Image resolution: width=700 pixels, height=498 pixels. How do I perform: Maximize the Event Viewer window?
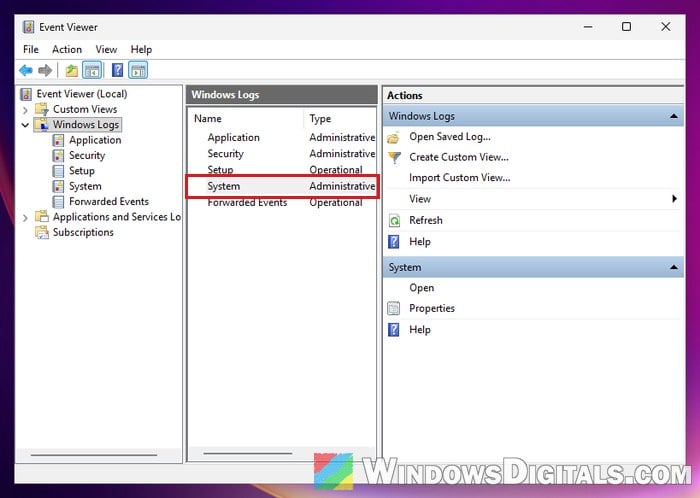(x=626, y=27)
